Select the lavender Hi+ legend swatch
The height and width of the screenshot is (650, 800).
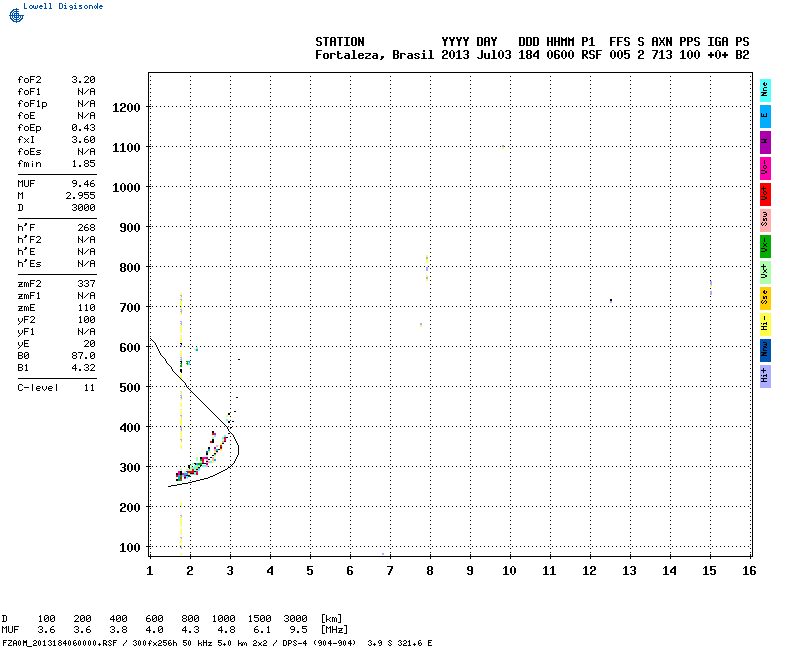pos(765,377)
